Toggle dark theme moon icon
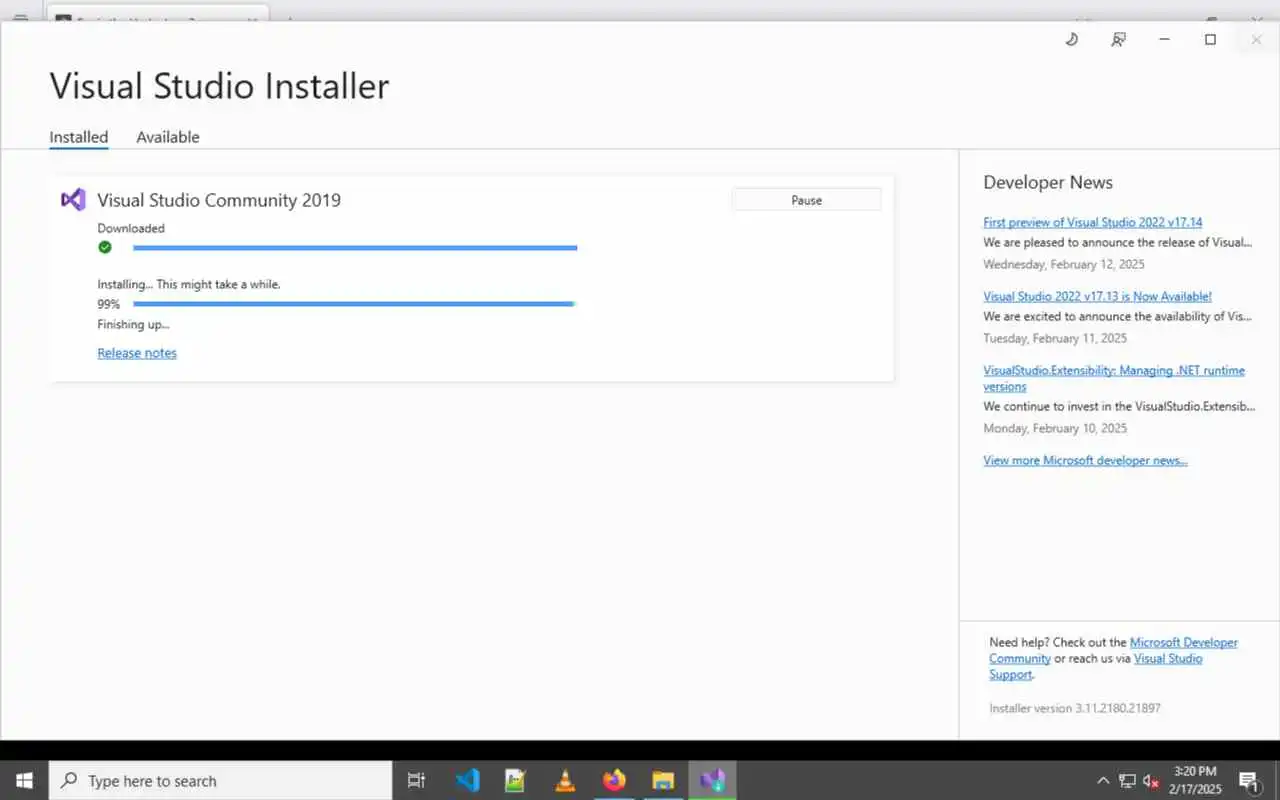Screen dimensions: 1280x800 [x=1071, y=39]
